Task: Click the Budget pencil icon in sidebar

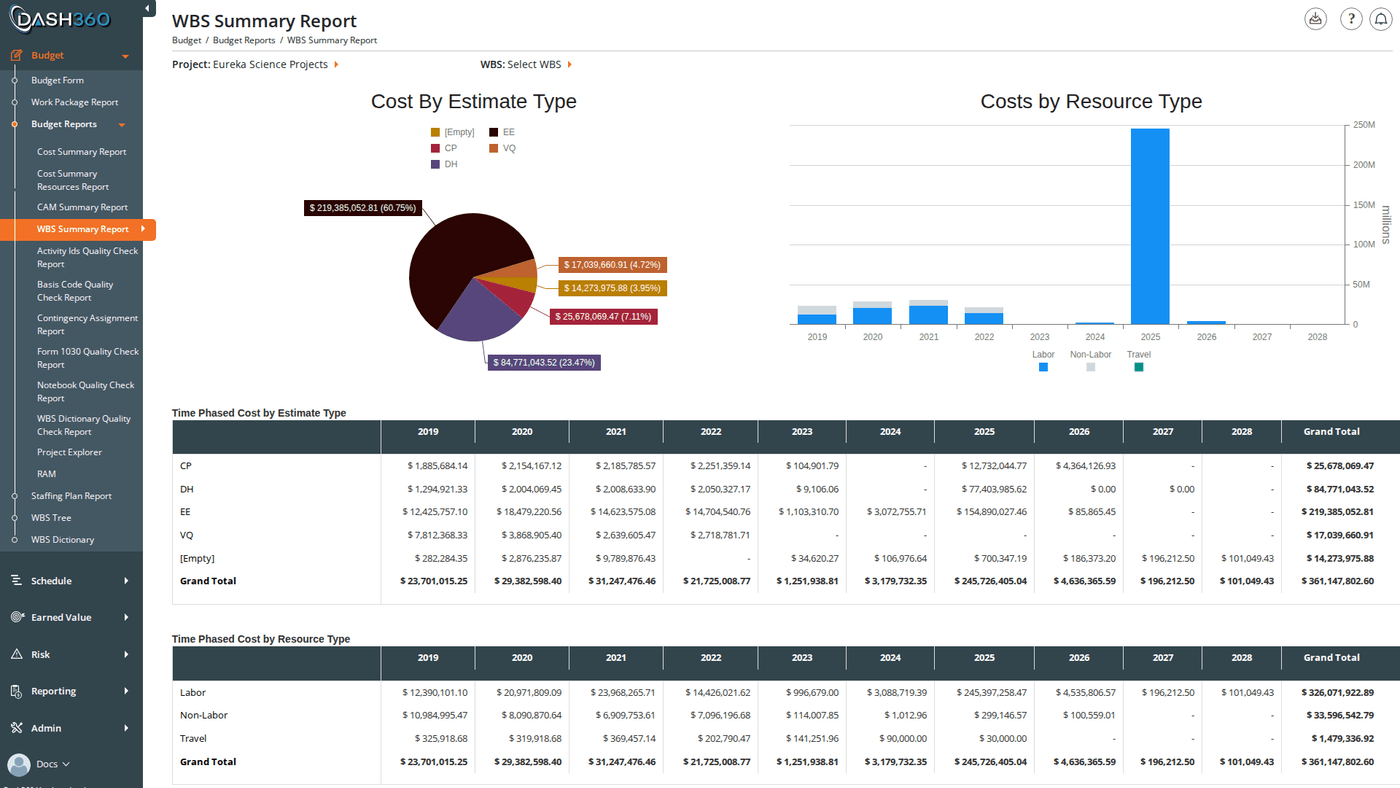Action: pos(16,56)
